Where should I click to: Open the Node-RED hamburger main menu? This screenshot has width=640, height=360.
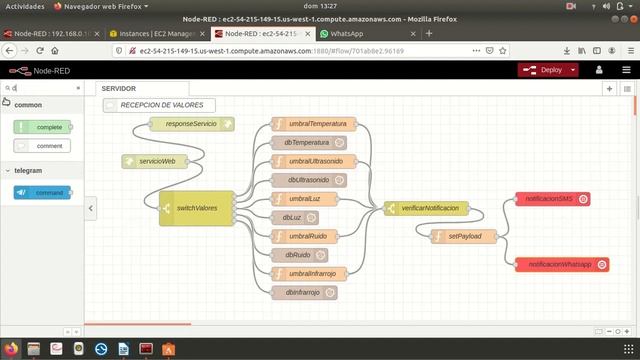pyautogui.click(x=626, y=70)
